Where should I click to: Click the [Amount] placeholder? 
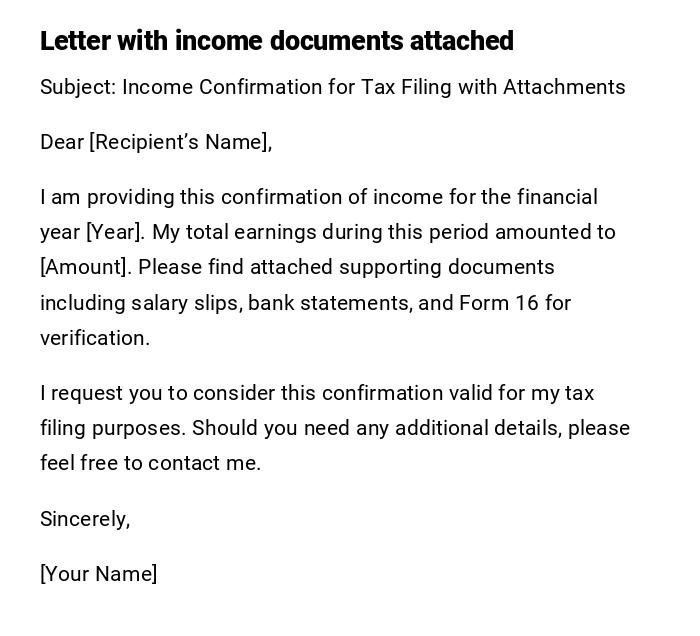click(85, 267)
